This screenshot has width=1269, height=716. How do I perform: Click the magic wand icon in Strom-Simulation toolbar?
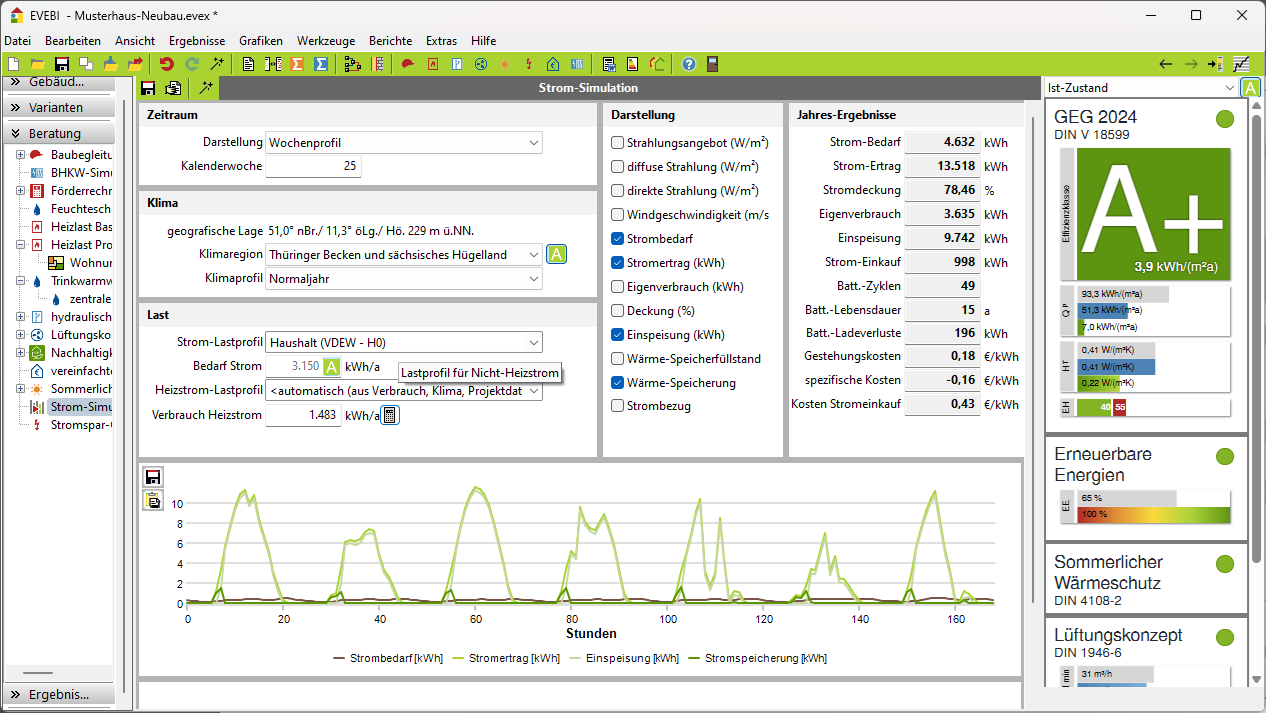point(205,88)
